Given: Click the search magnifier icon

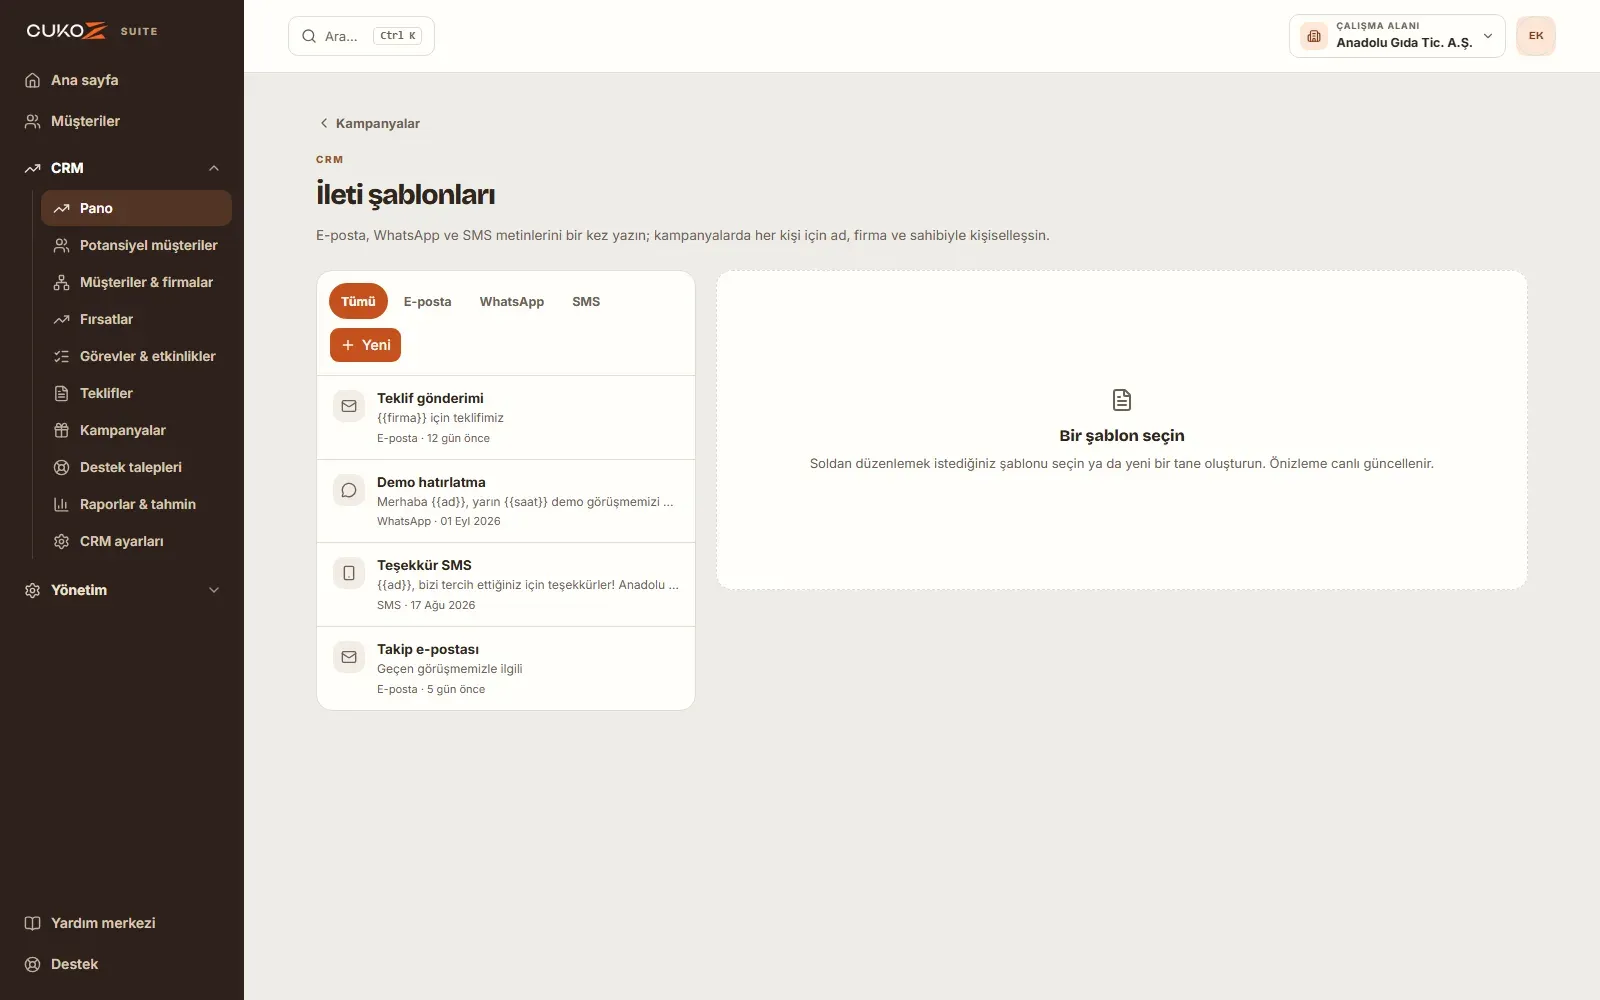Looking at the screenshot, I should [x=309, y=36].
